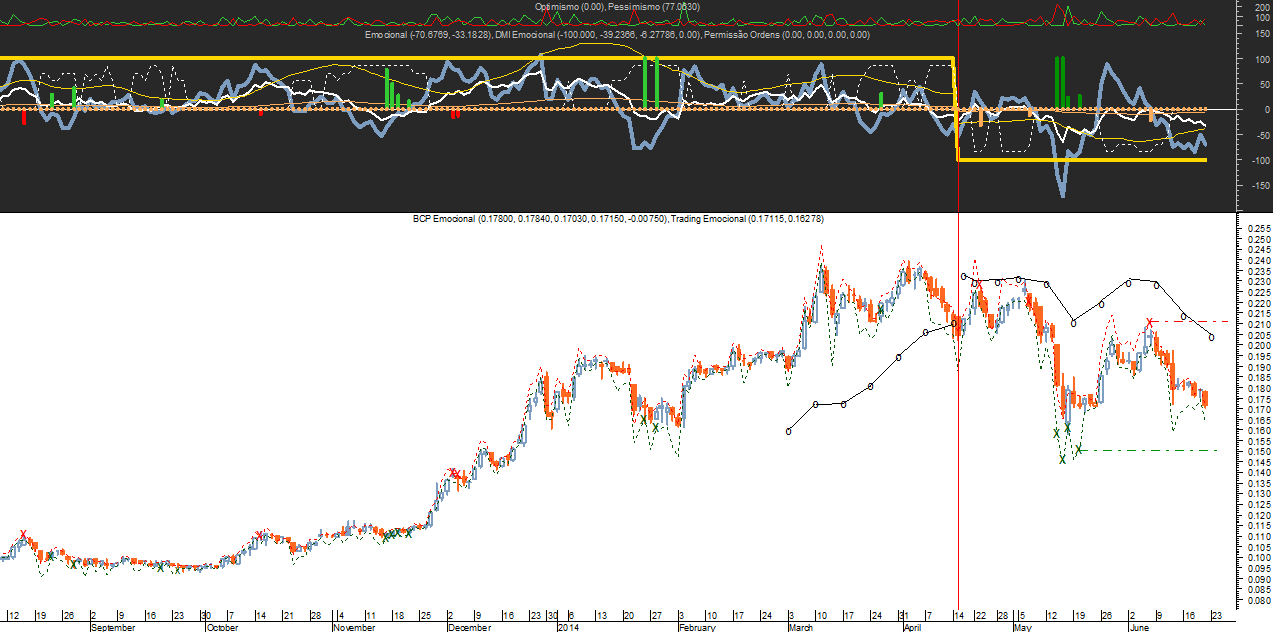
Task: Click the red X marker at the June peak
Action: (x=1151, y=322)
